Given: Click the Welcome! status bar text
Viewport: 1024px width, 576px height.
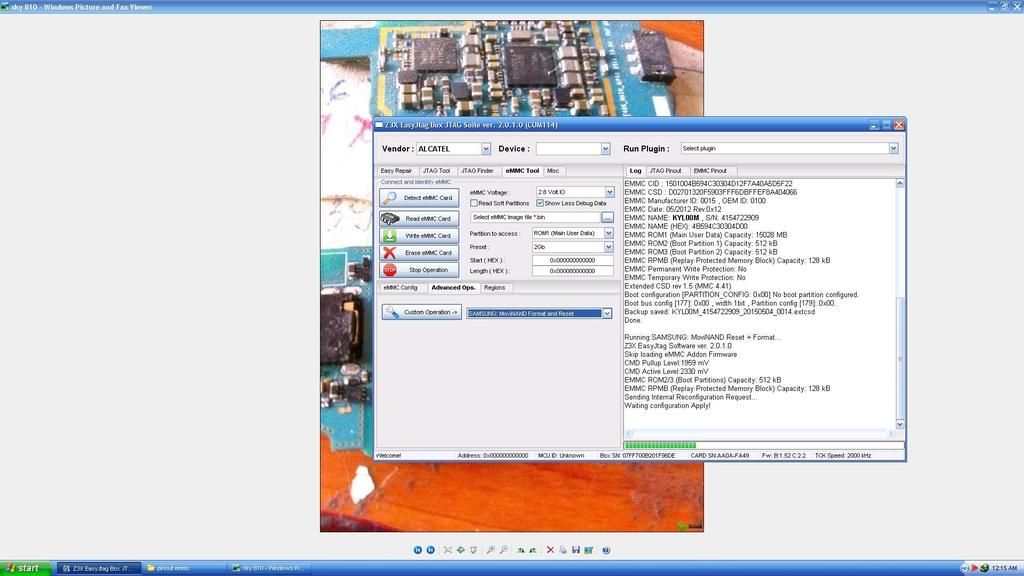Looking at the screenshot, I should [389, 456].
